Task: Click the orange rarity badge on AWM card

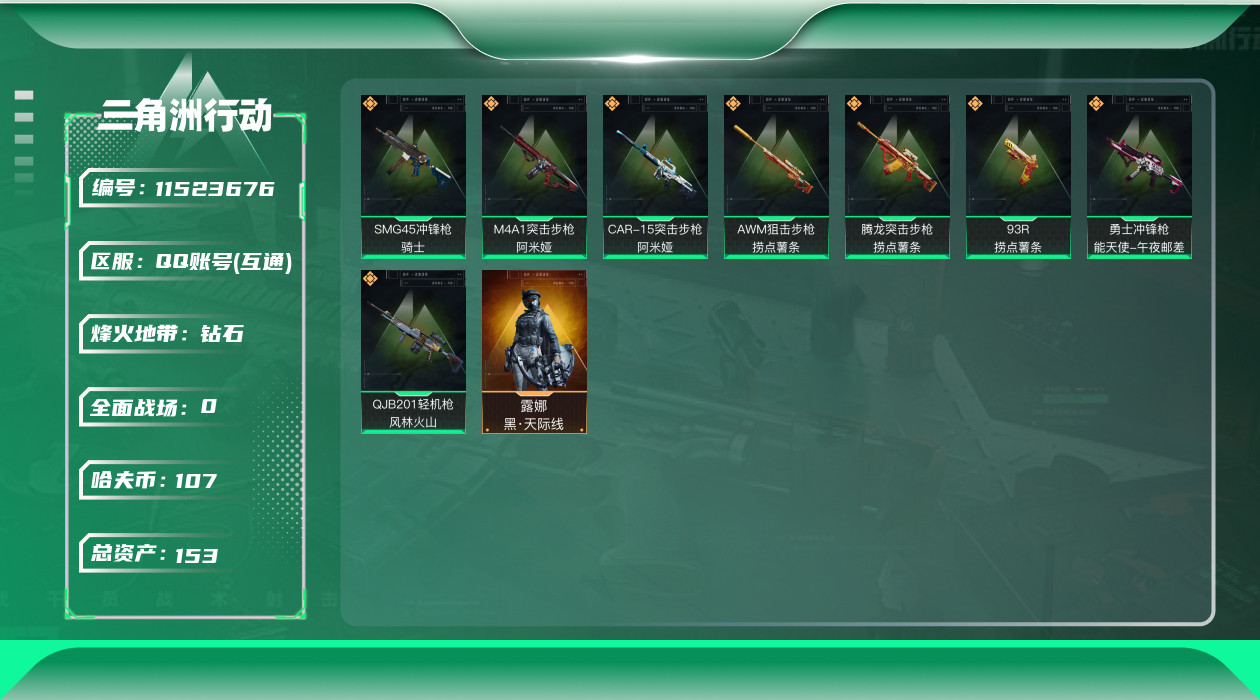Action: point(733,103)
